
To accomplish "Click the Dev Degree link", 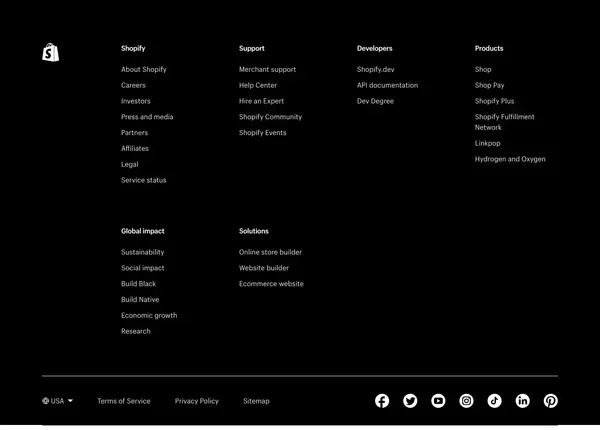I will (375, 101).
